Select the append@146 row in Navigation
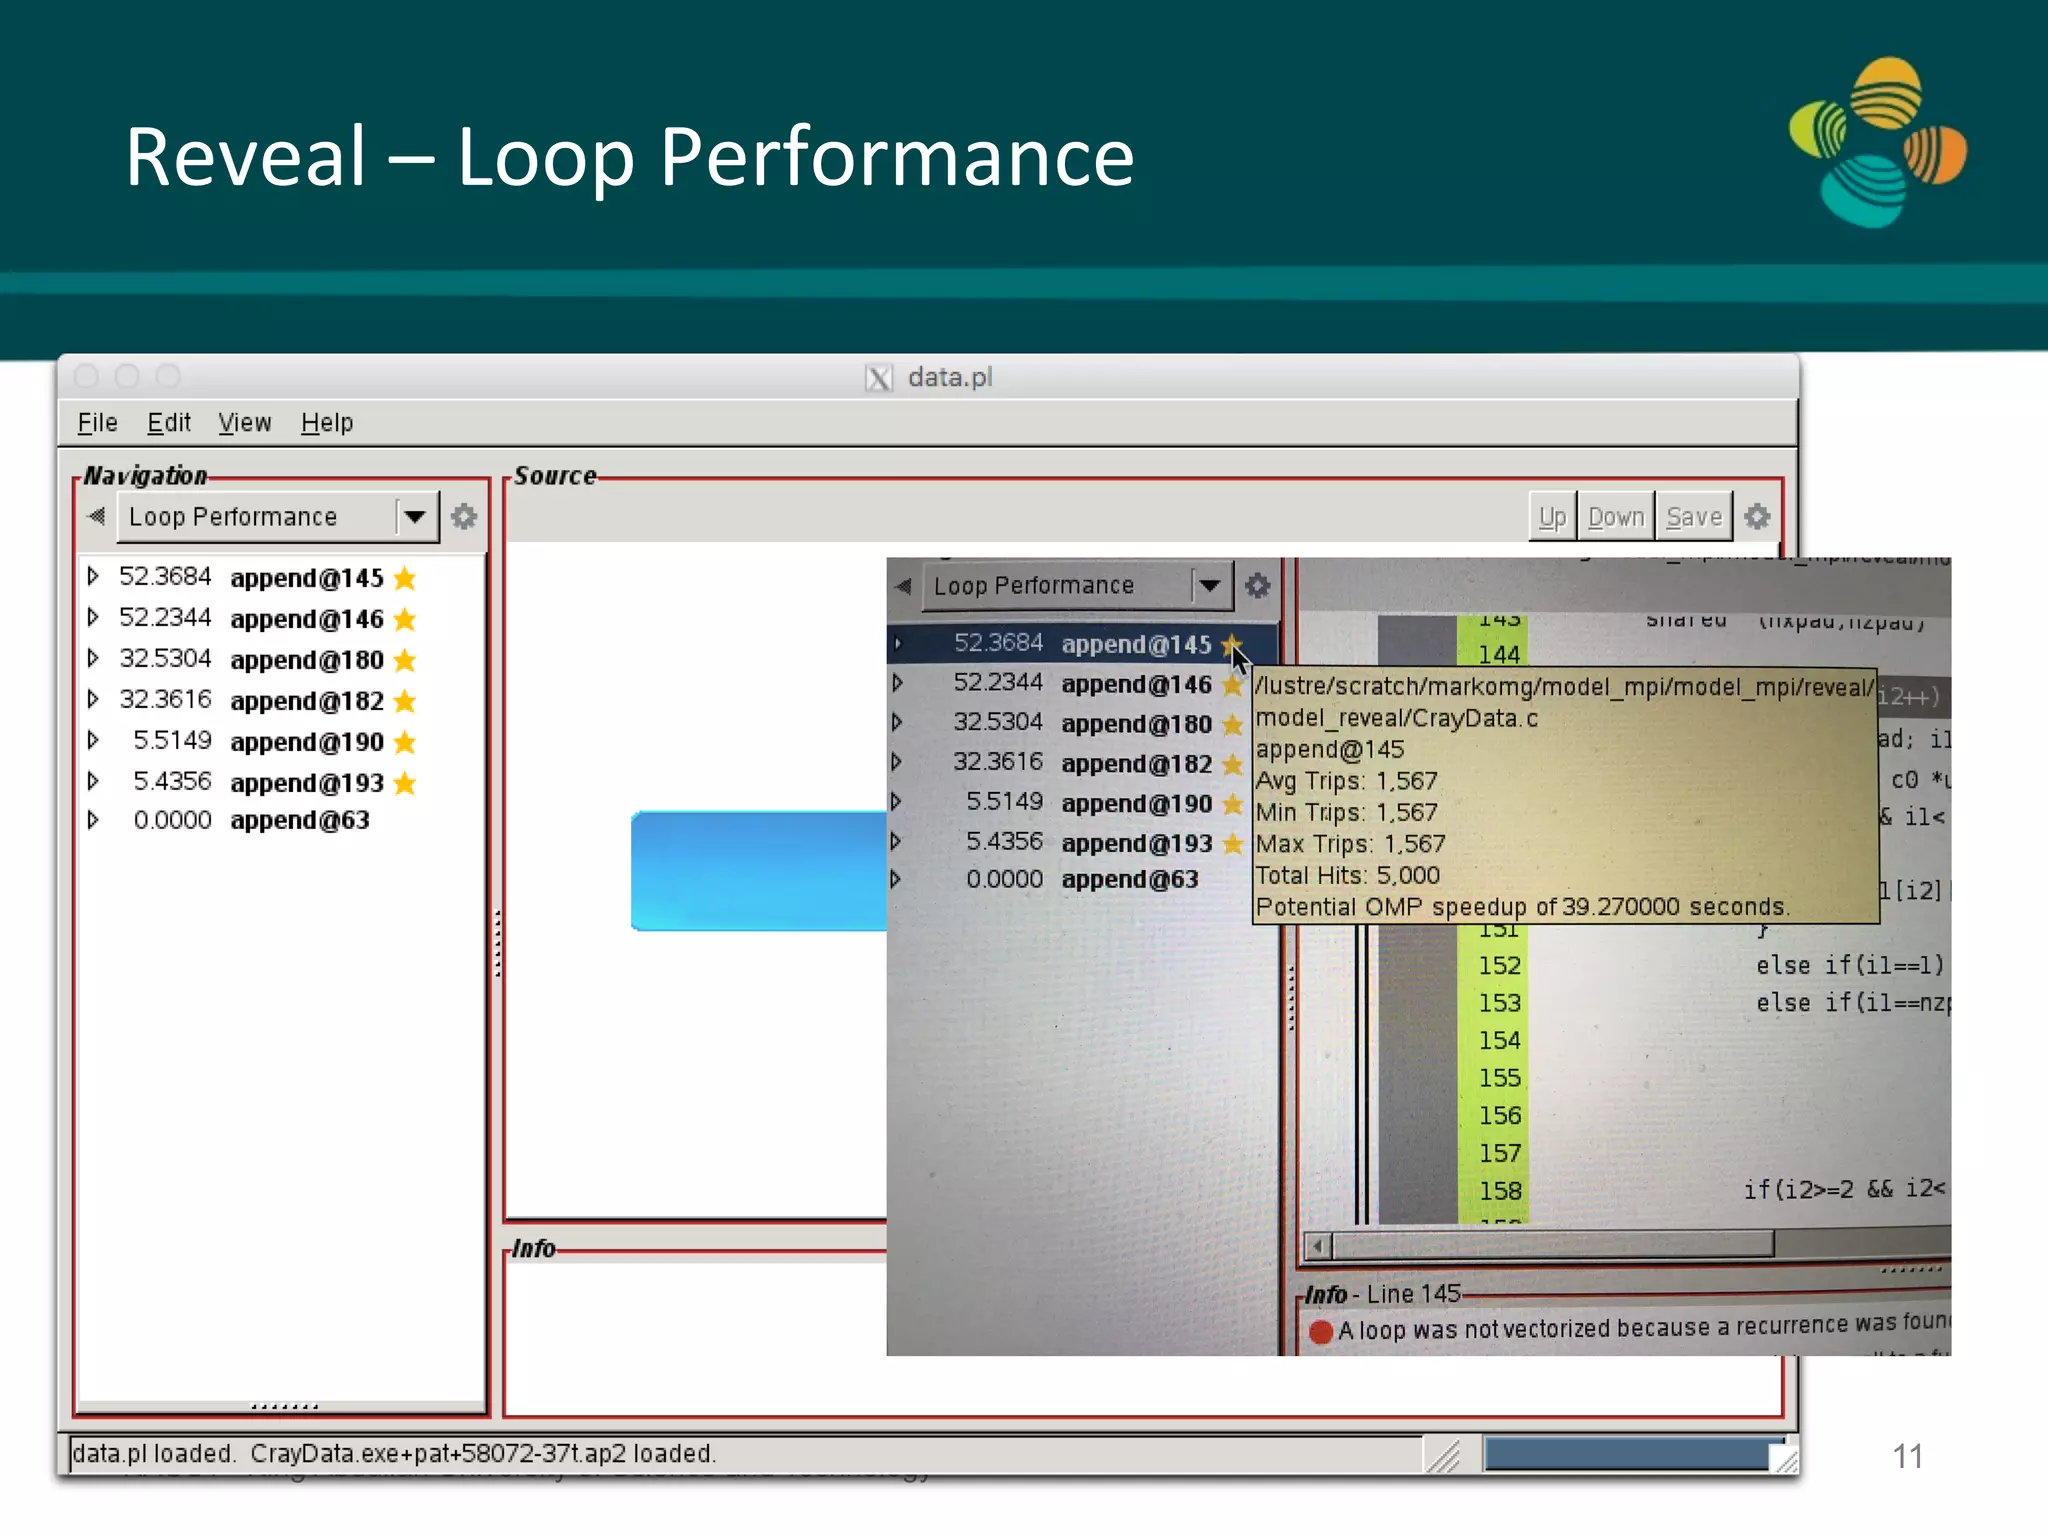 tap(281, 619)
